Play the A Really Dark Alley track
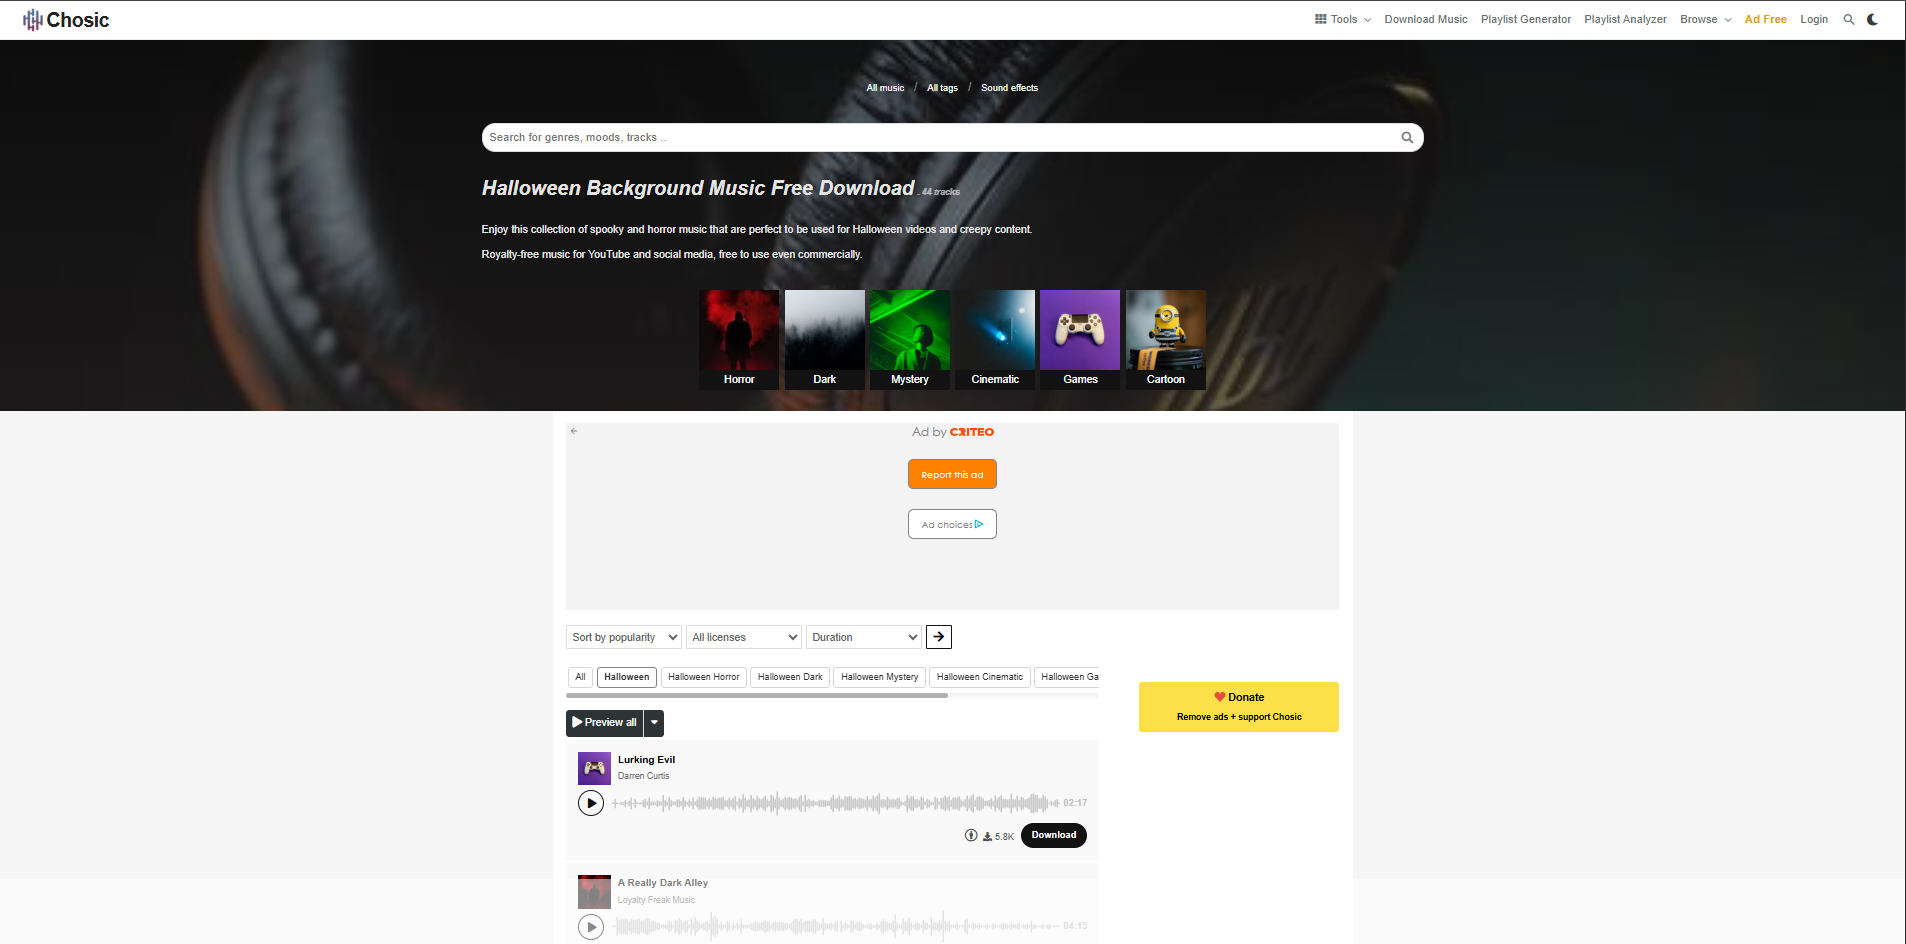1906x944 pixels. click(590, 926)
